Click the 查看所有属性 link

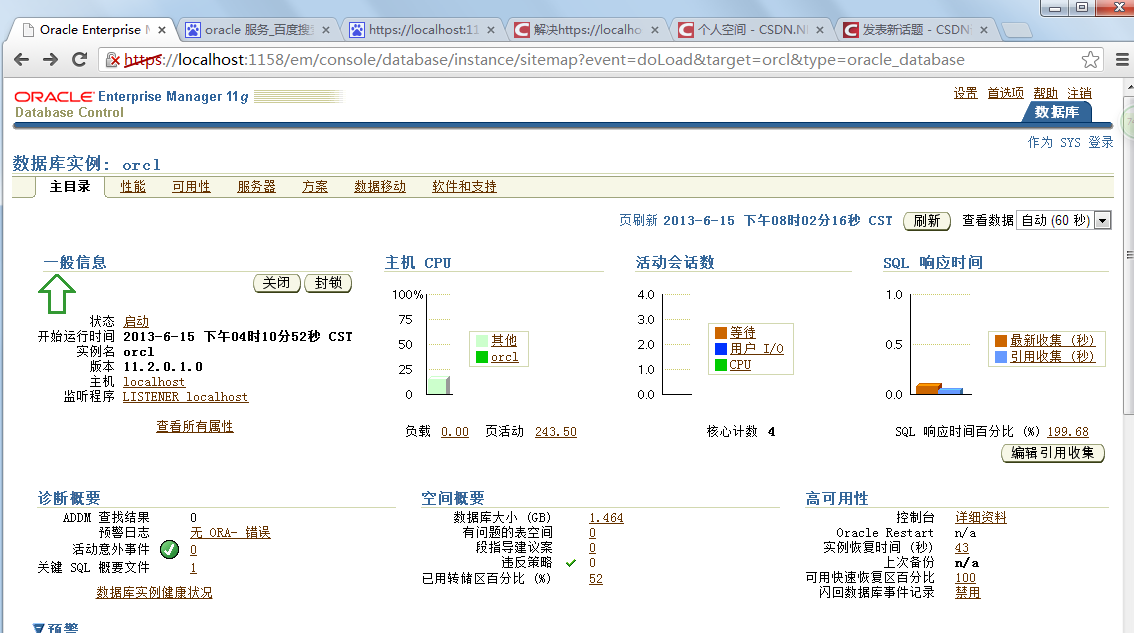pos(195,427)
